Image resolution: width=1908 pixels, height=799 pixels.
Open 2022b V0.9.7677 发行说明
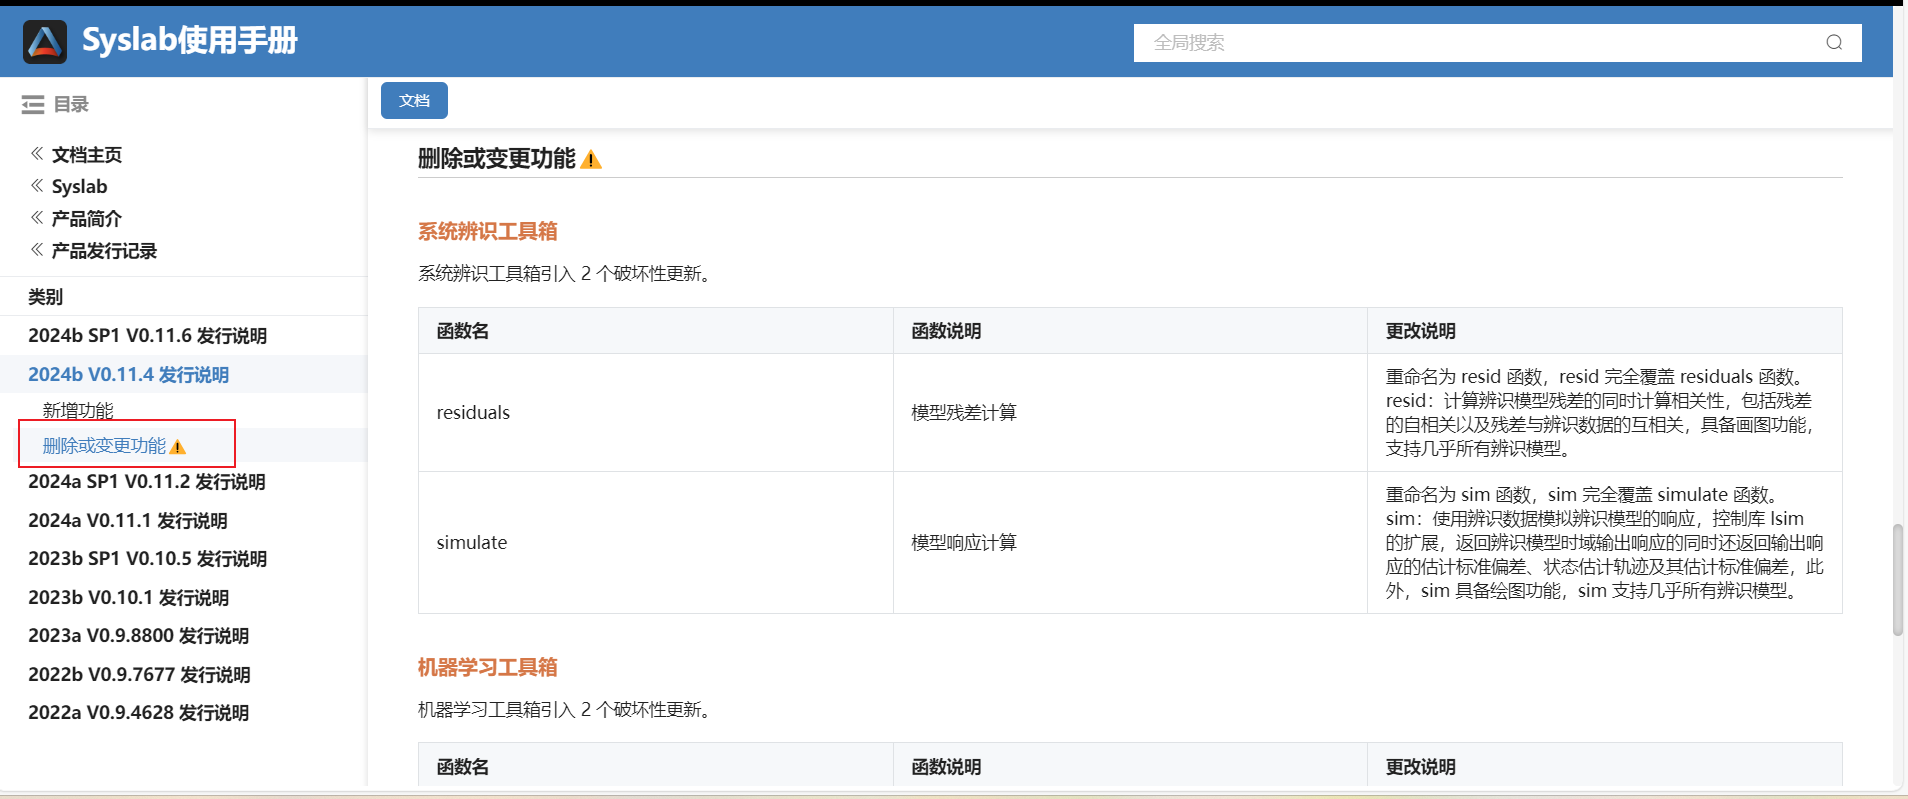(x=139, y=674)
